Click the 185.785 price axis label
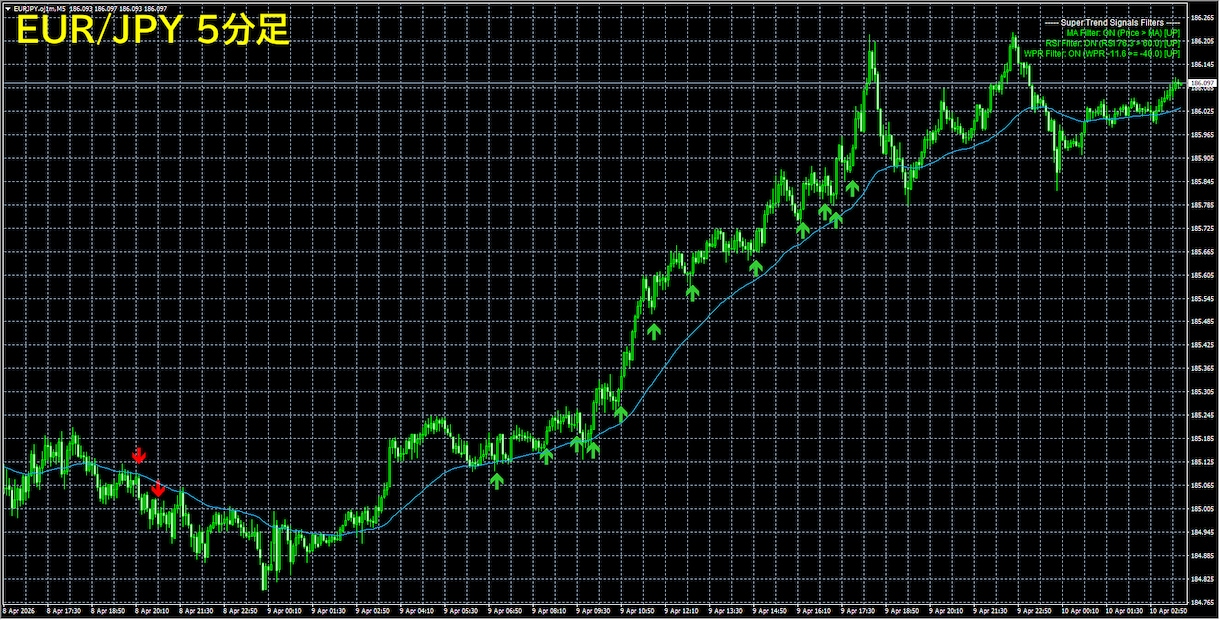The image size is (1220, 620). 1202,206
